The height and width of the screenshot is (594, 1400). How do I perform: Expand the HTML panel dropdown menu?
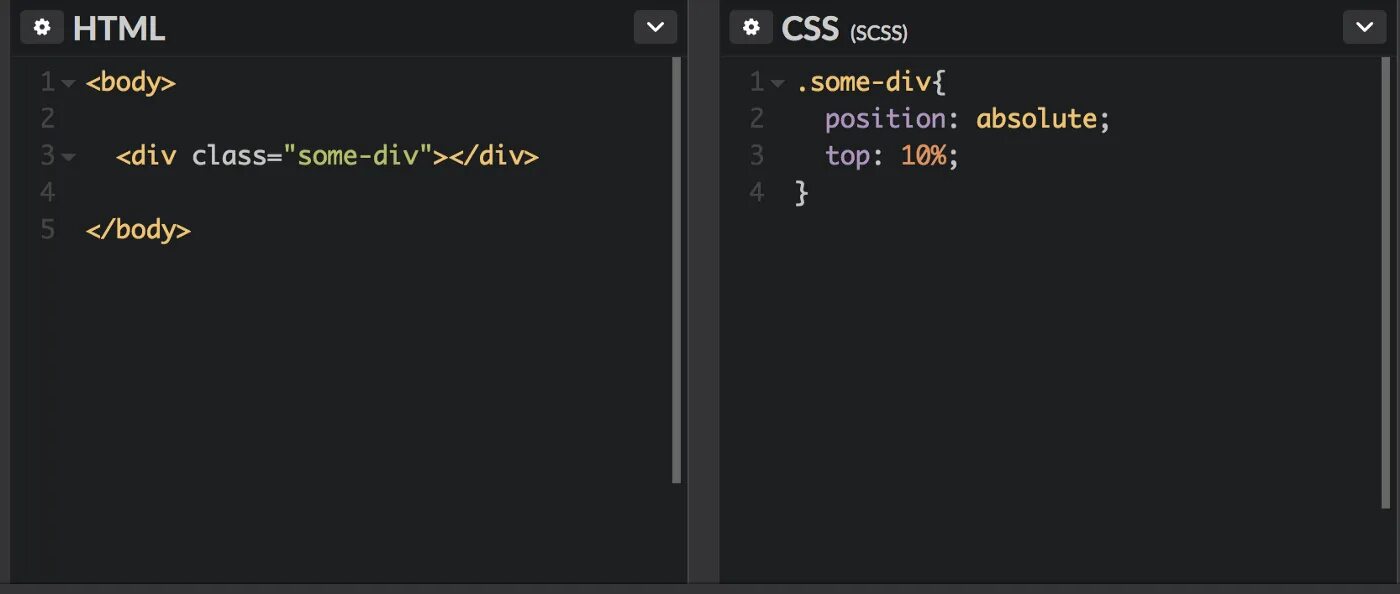tap(655, 28)
